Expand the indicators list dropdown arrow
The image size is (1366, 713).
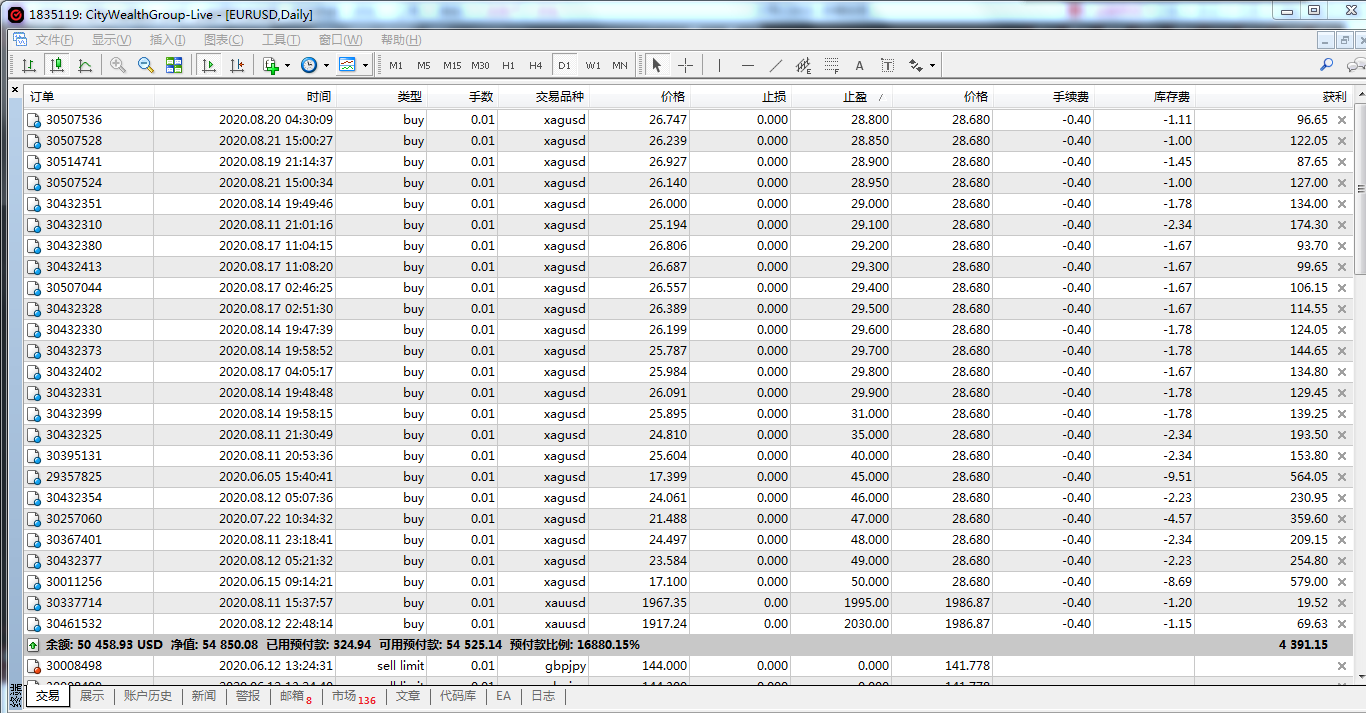point(287,65)
